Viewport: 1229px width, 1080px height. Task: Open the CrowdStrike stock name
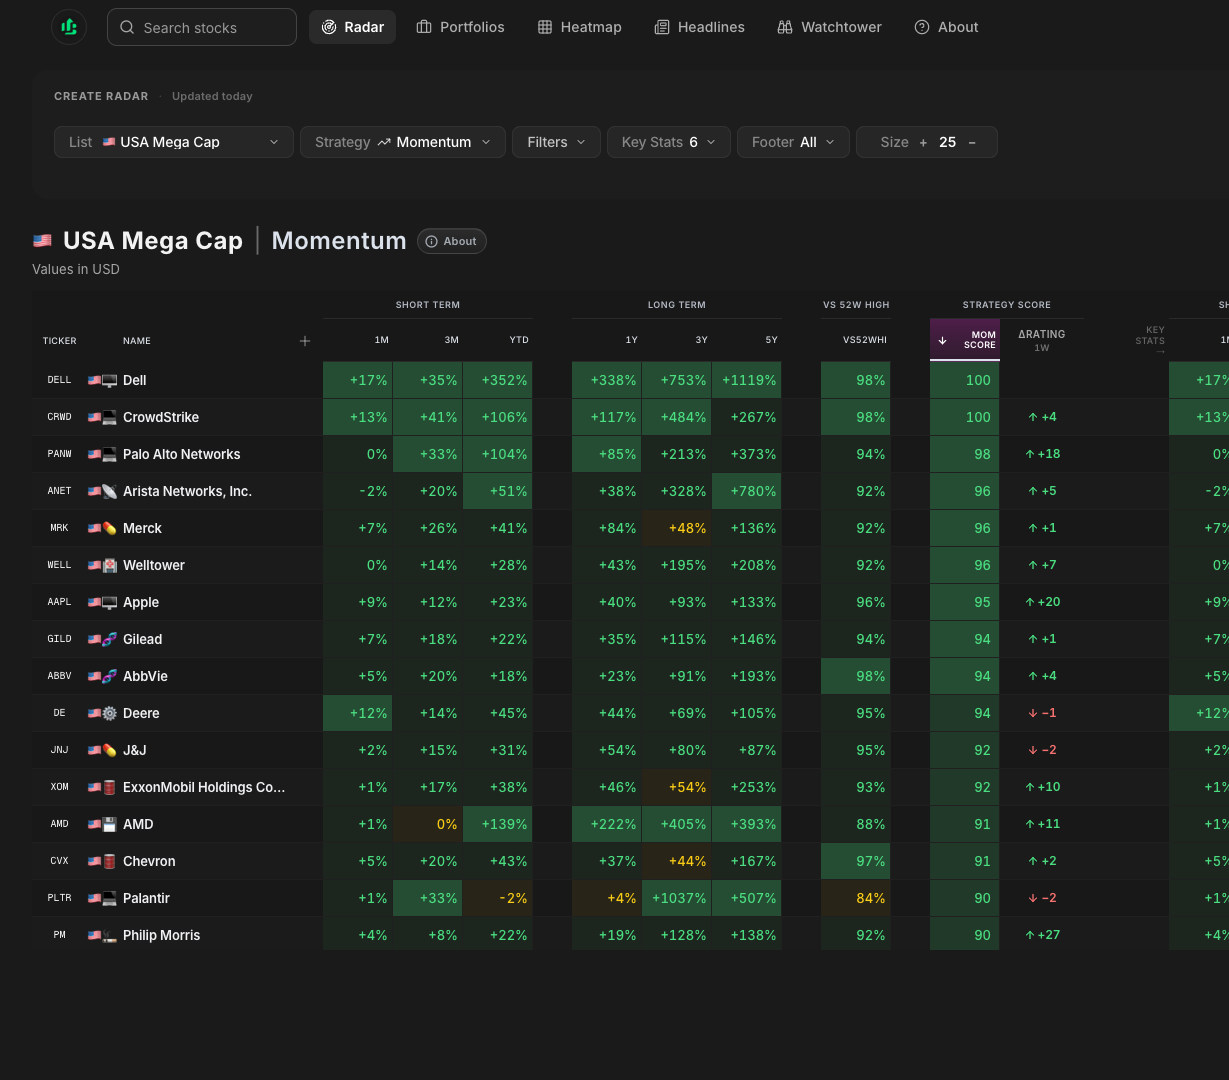click(x=161, y=417)
